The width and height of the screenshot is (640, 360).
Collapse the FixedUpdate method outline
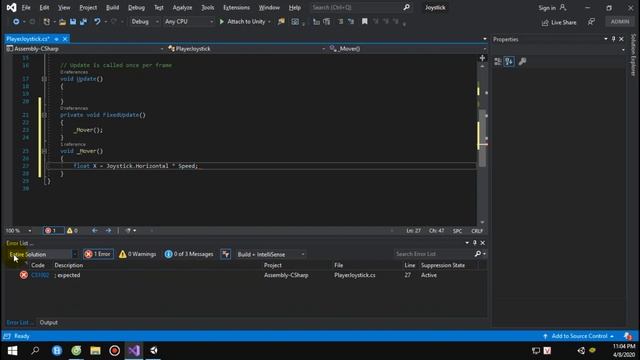tap(44, 115)
